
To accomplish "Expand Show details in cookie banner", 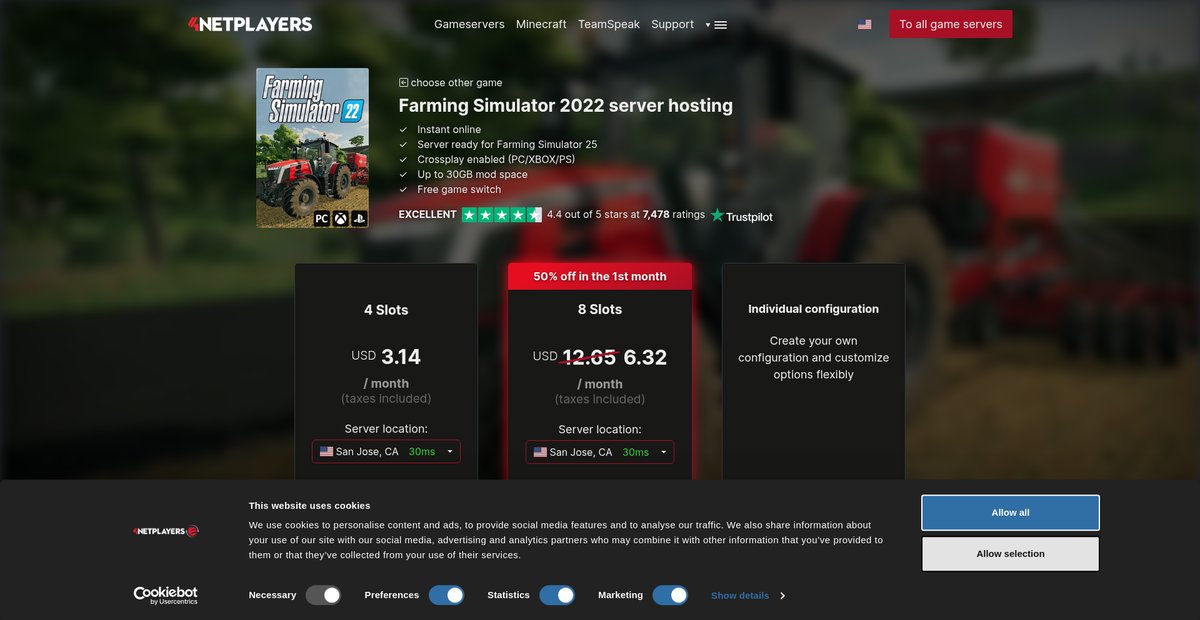I will 748,595.
